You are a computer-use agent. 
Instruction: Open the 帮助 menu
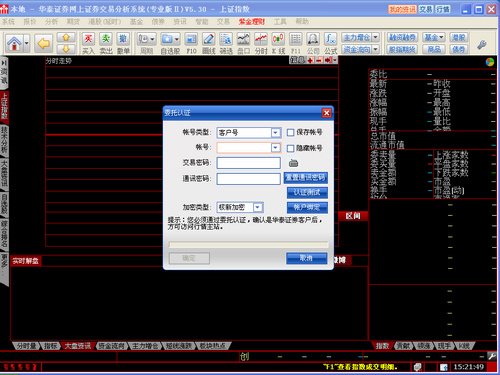click(x=302, y=22)
